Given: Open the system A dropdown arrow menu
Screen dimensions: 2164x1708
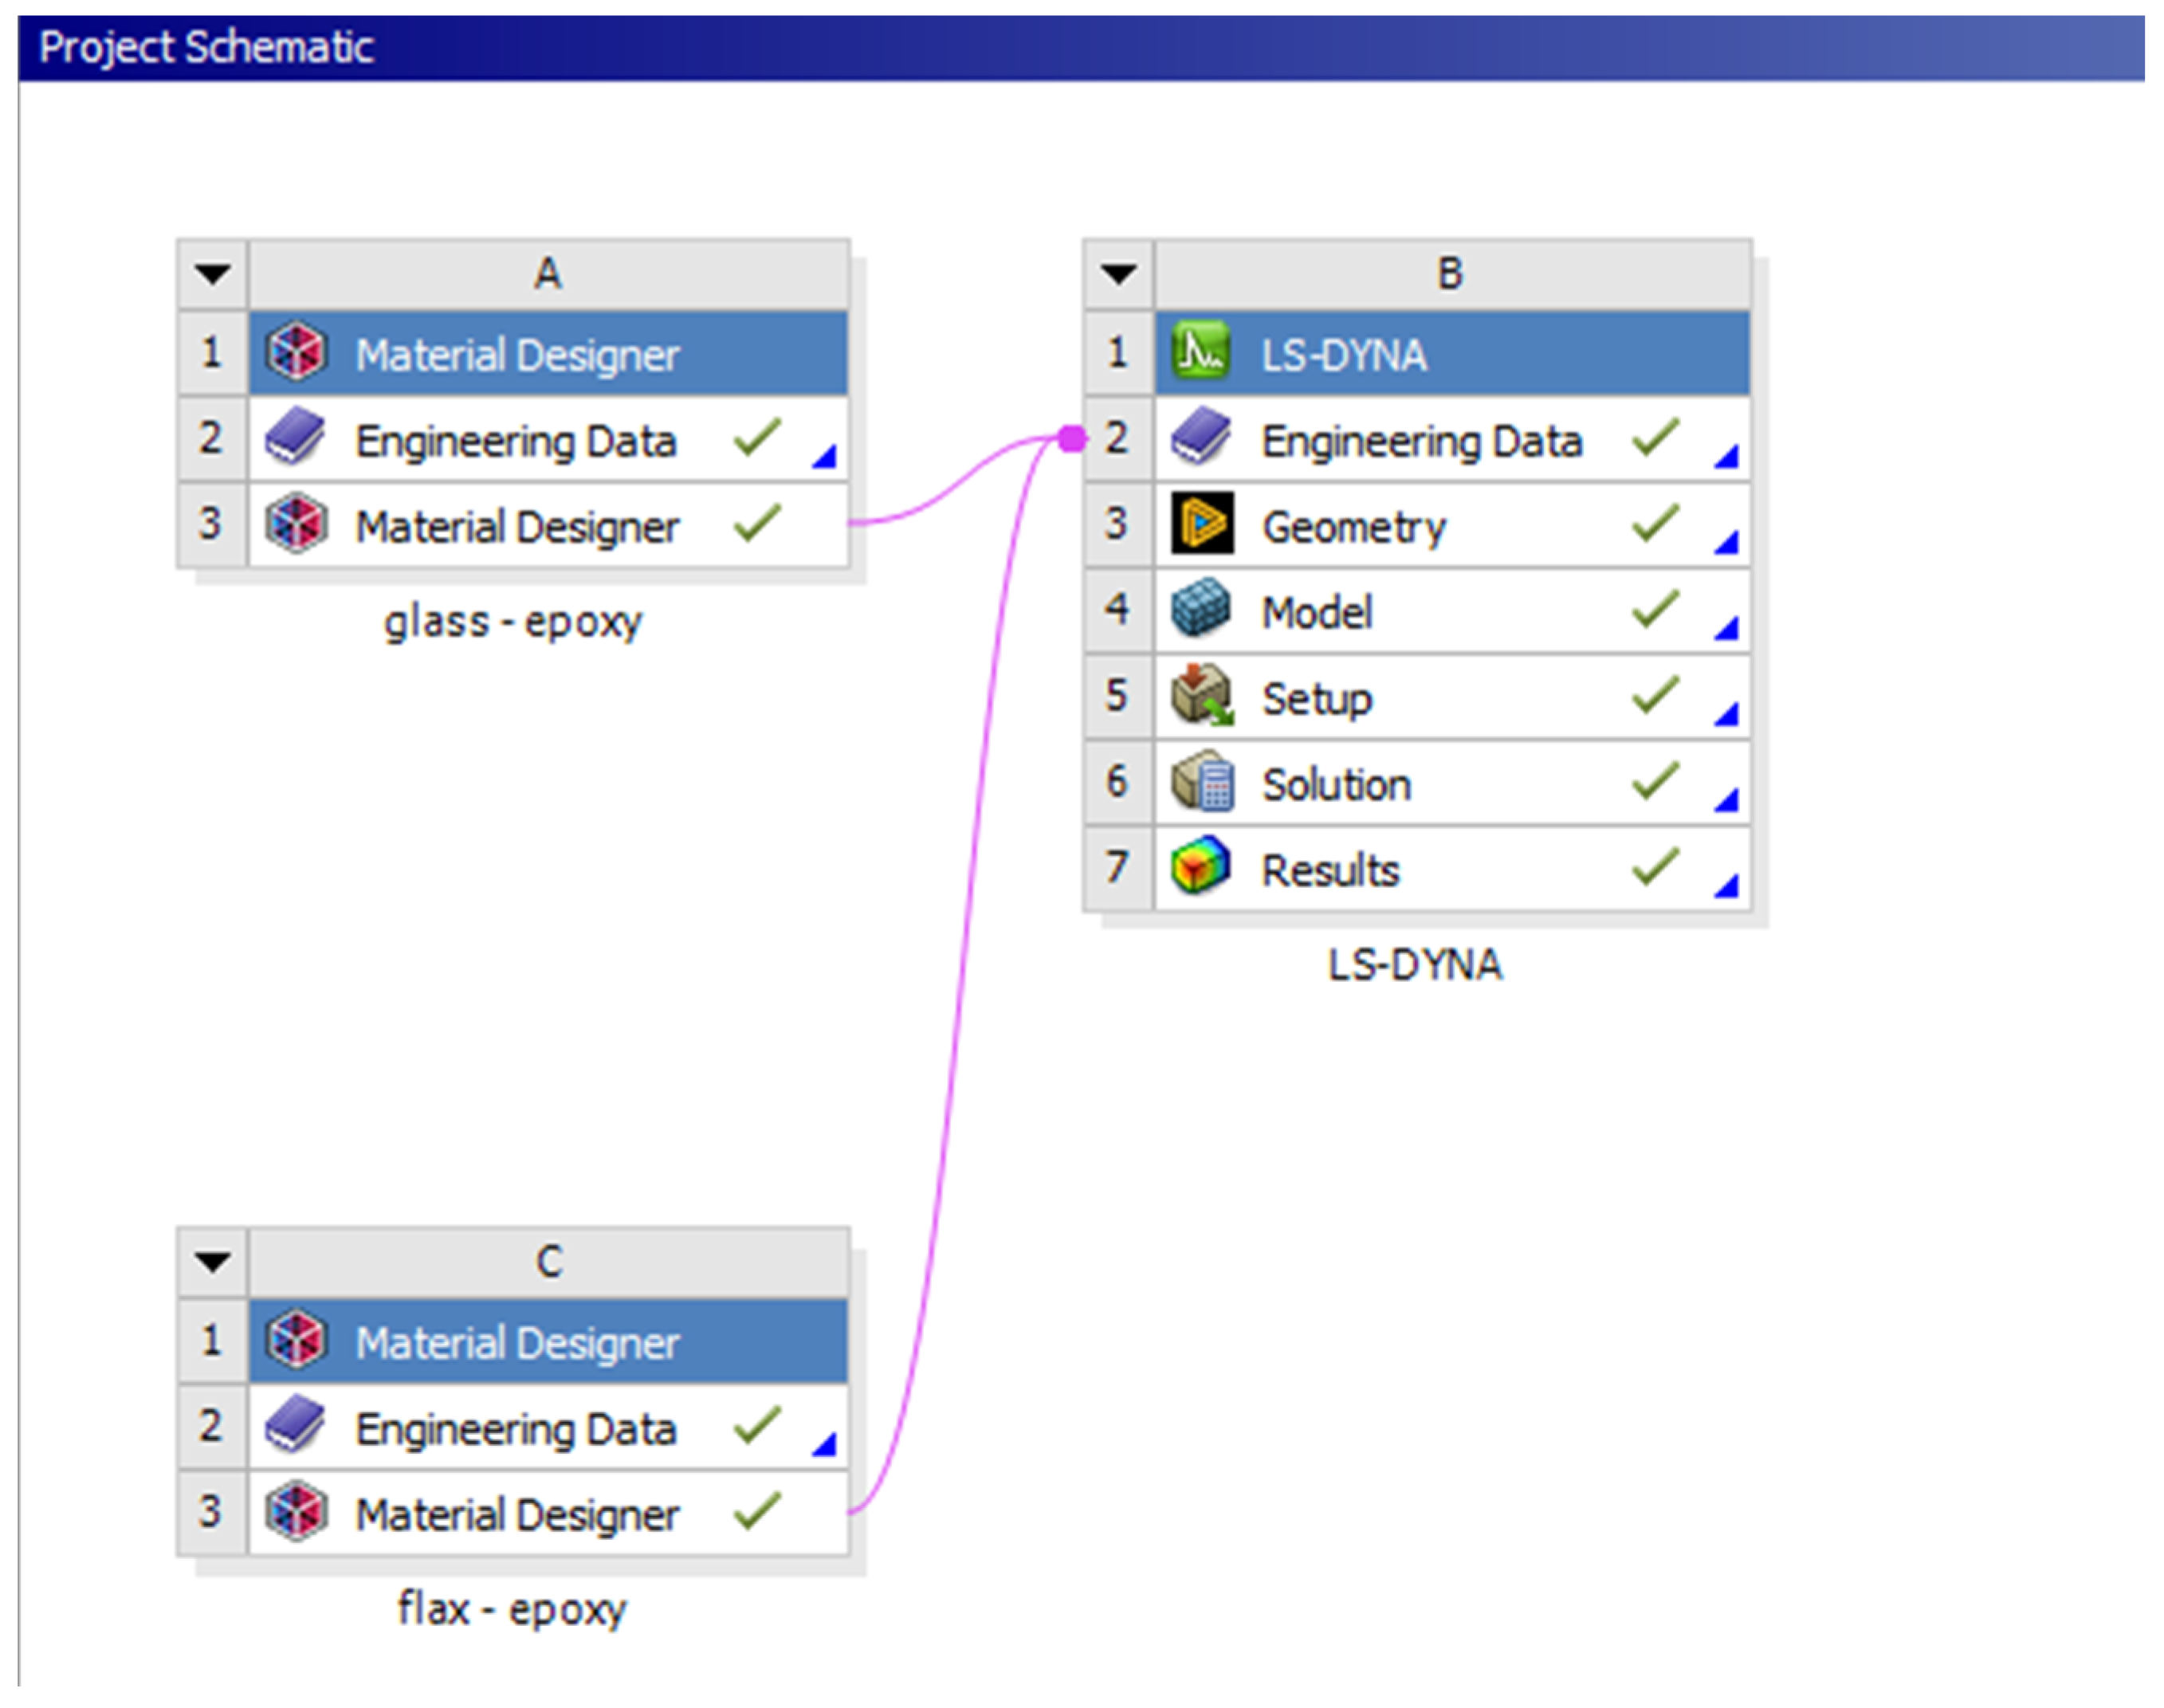Looking at the screenshot, I should point(212,273).
